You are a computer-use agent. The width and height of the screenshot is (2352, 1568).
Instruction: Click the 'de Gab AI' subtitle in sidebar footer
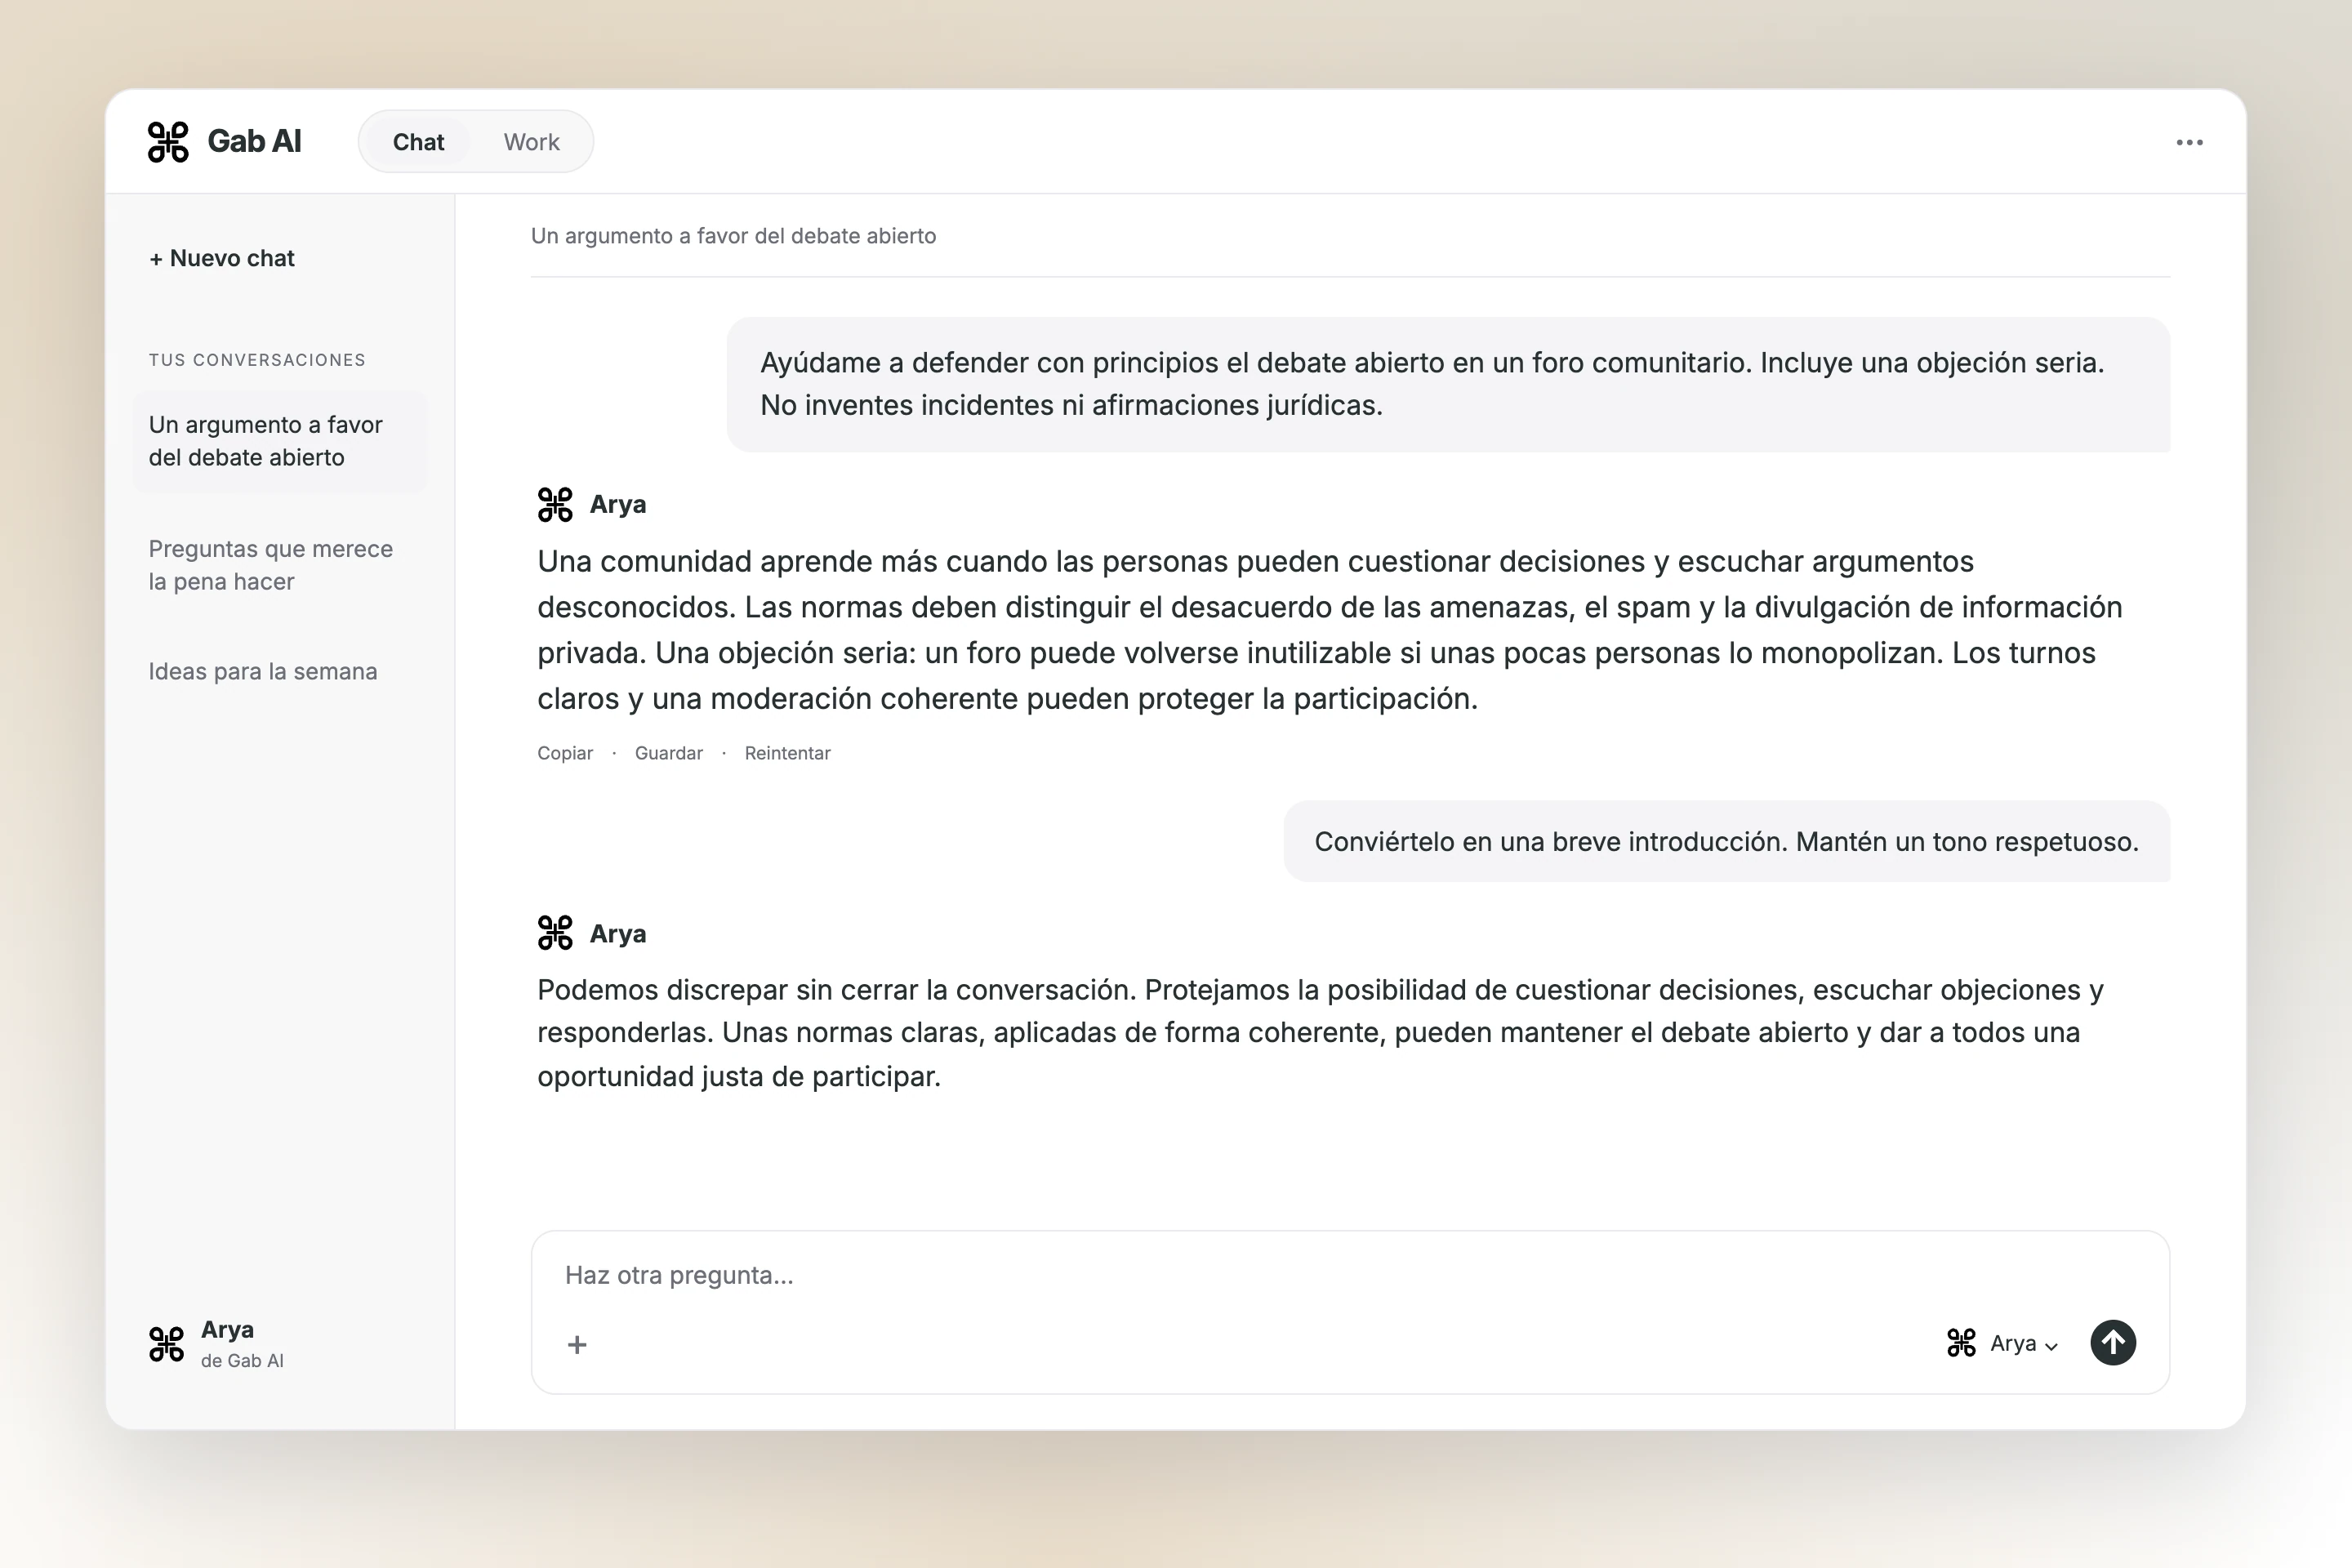click(242, 1361)
